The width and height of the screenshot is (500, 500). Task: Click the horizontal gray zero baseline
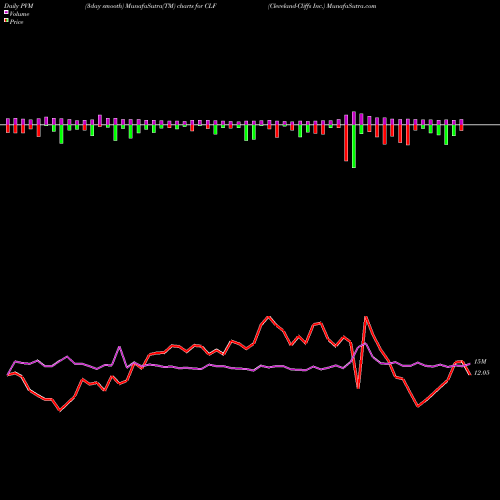(x=250, y=125)
